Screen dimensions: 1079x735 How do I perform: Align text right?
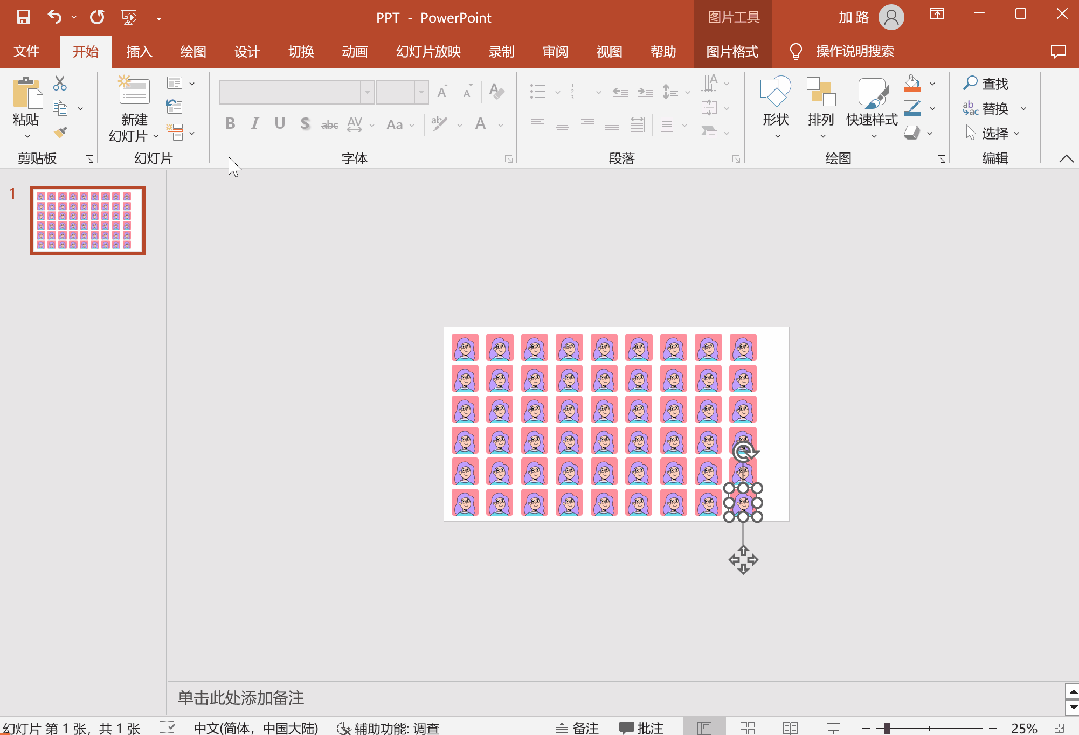pos(587,125)
